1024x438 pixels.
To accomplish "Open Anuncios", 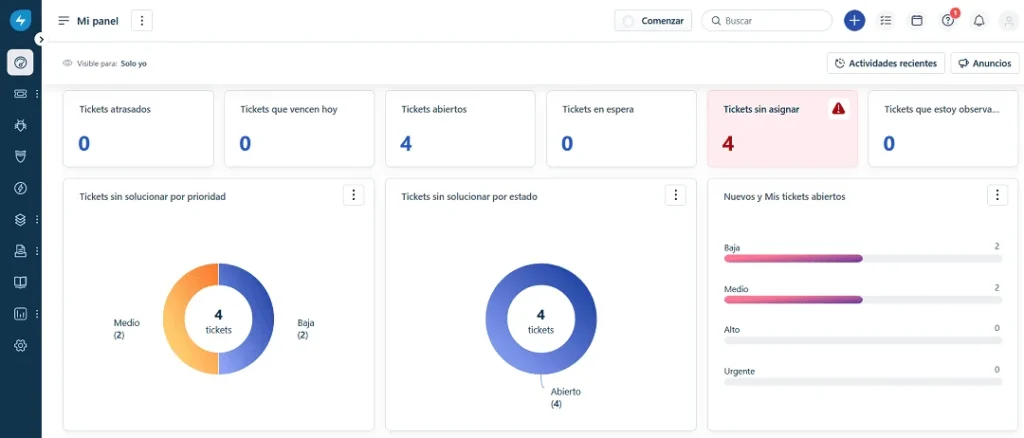I will point(985,63).
